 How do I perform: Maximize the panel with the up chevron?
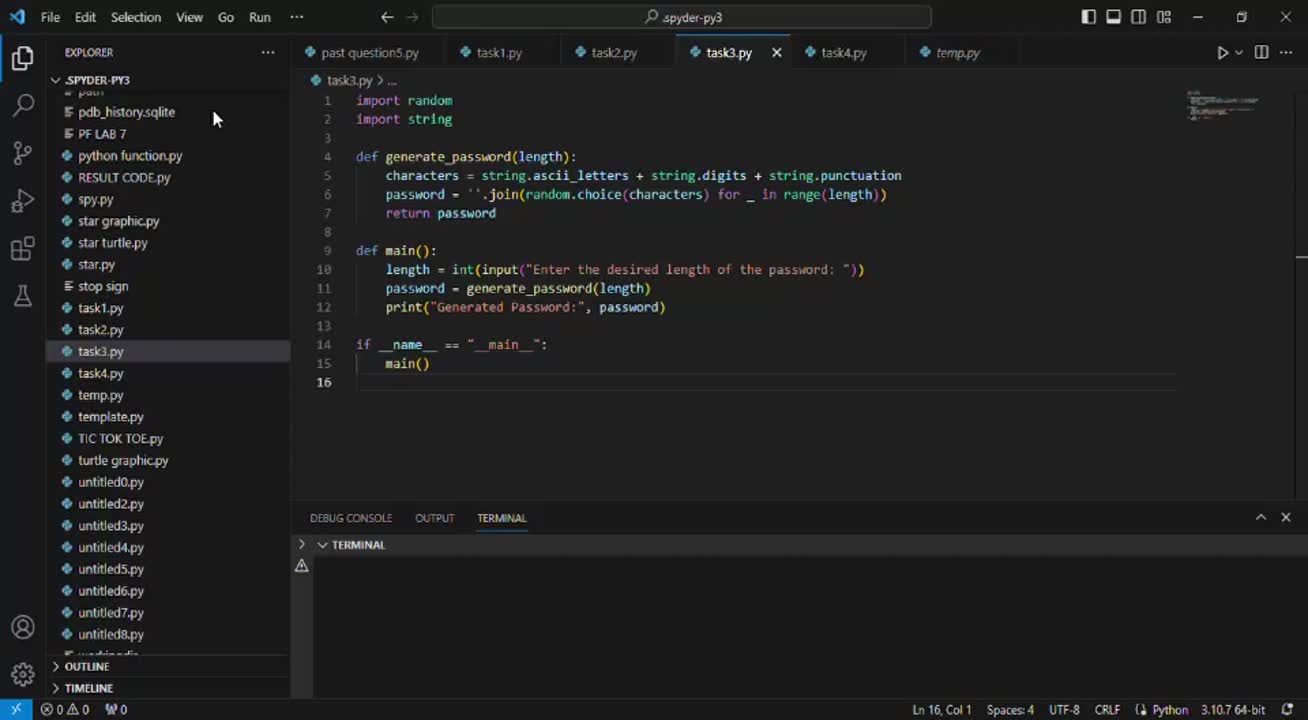pyautogui.click(x=1260, y=517)
